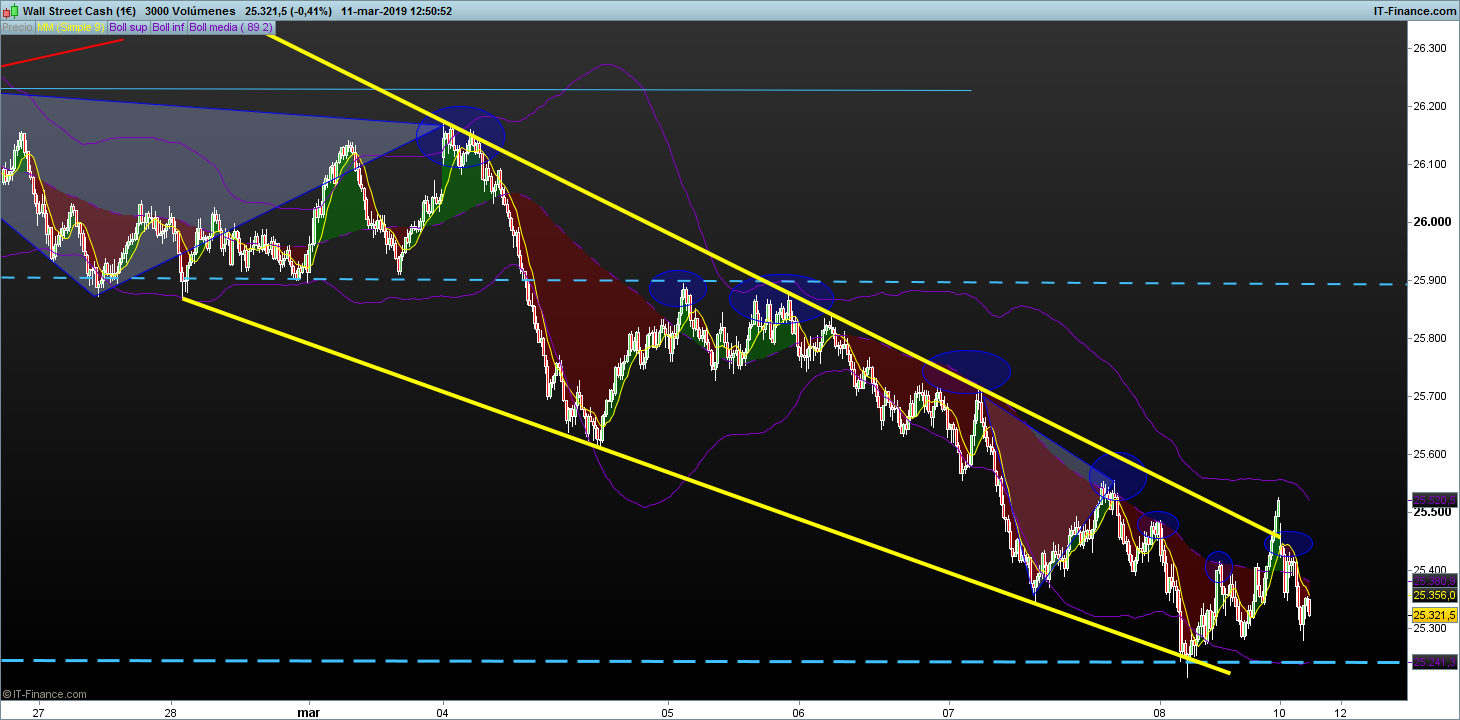Select the short red trendline at top left
This screenshot has height=720, width=1460.
pyautogui.click(x=63, y=53)
